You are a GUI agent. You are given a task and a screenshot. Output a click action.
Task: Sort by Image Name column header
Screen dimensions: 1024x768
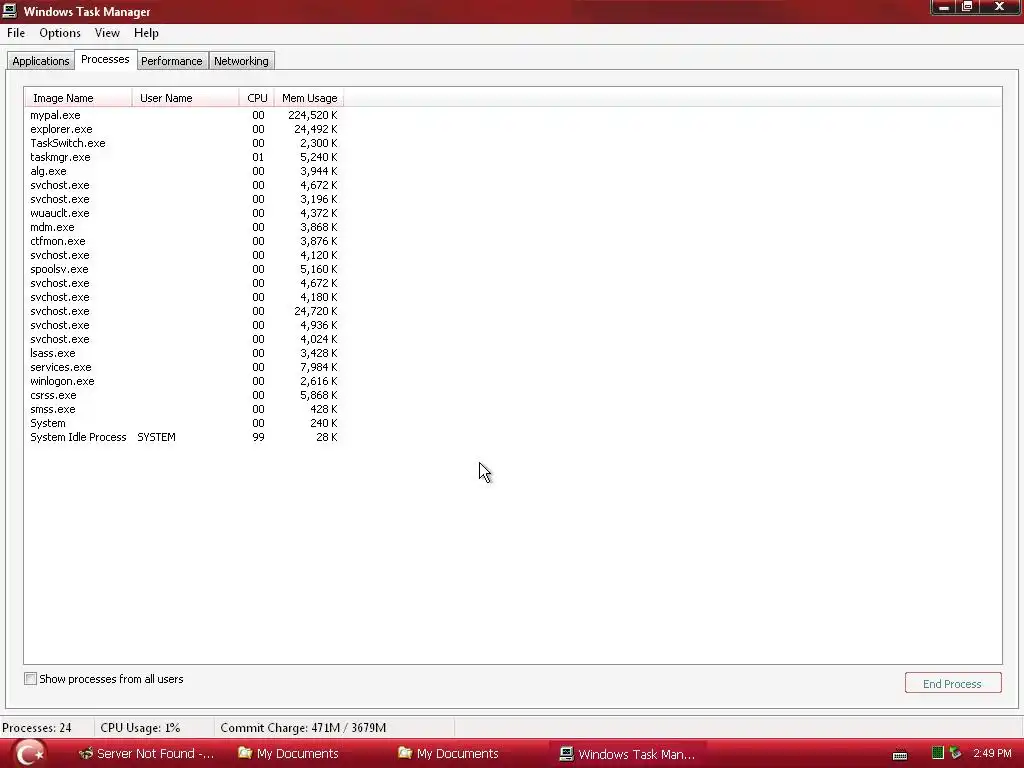point(78,98)
